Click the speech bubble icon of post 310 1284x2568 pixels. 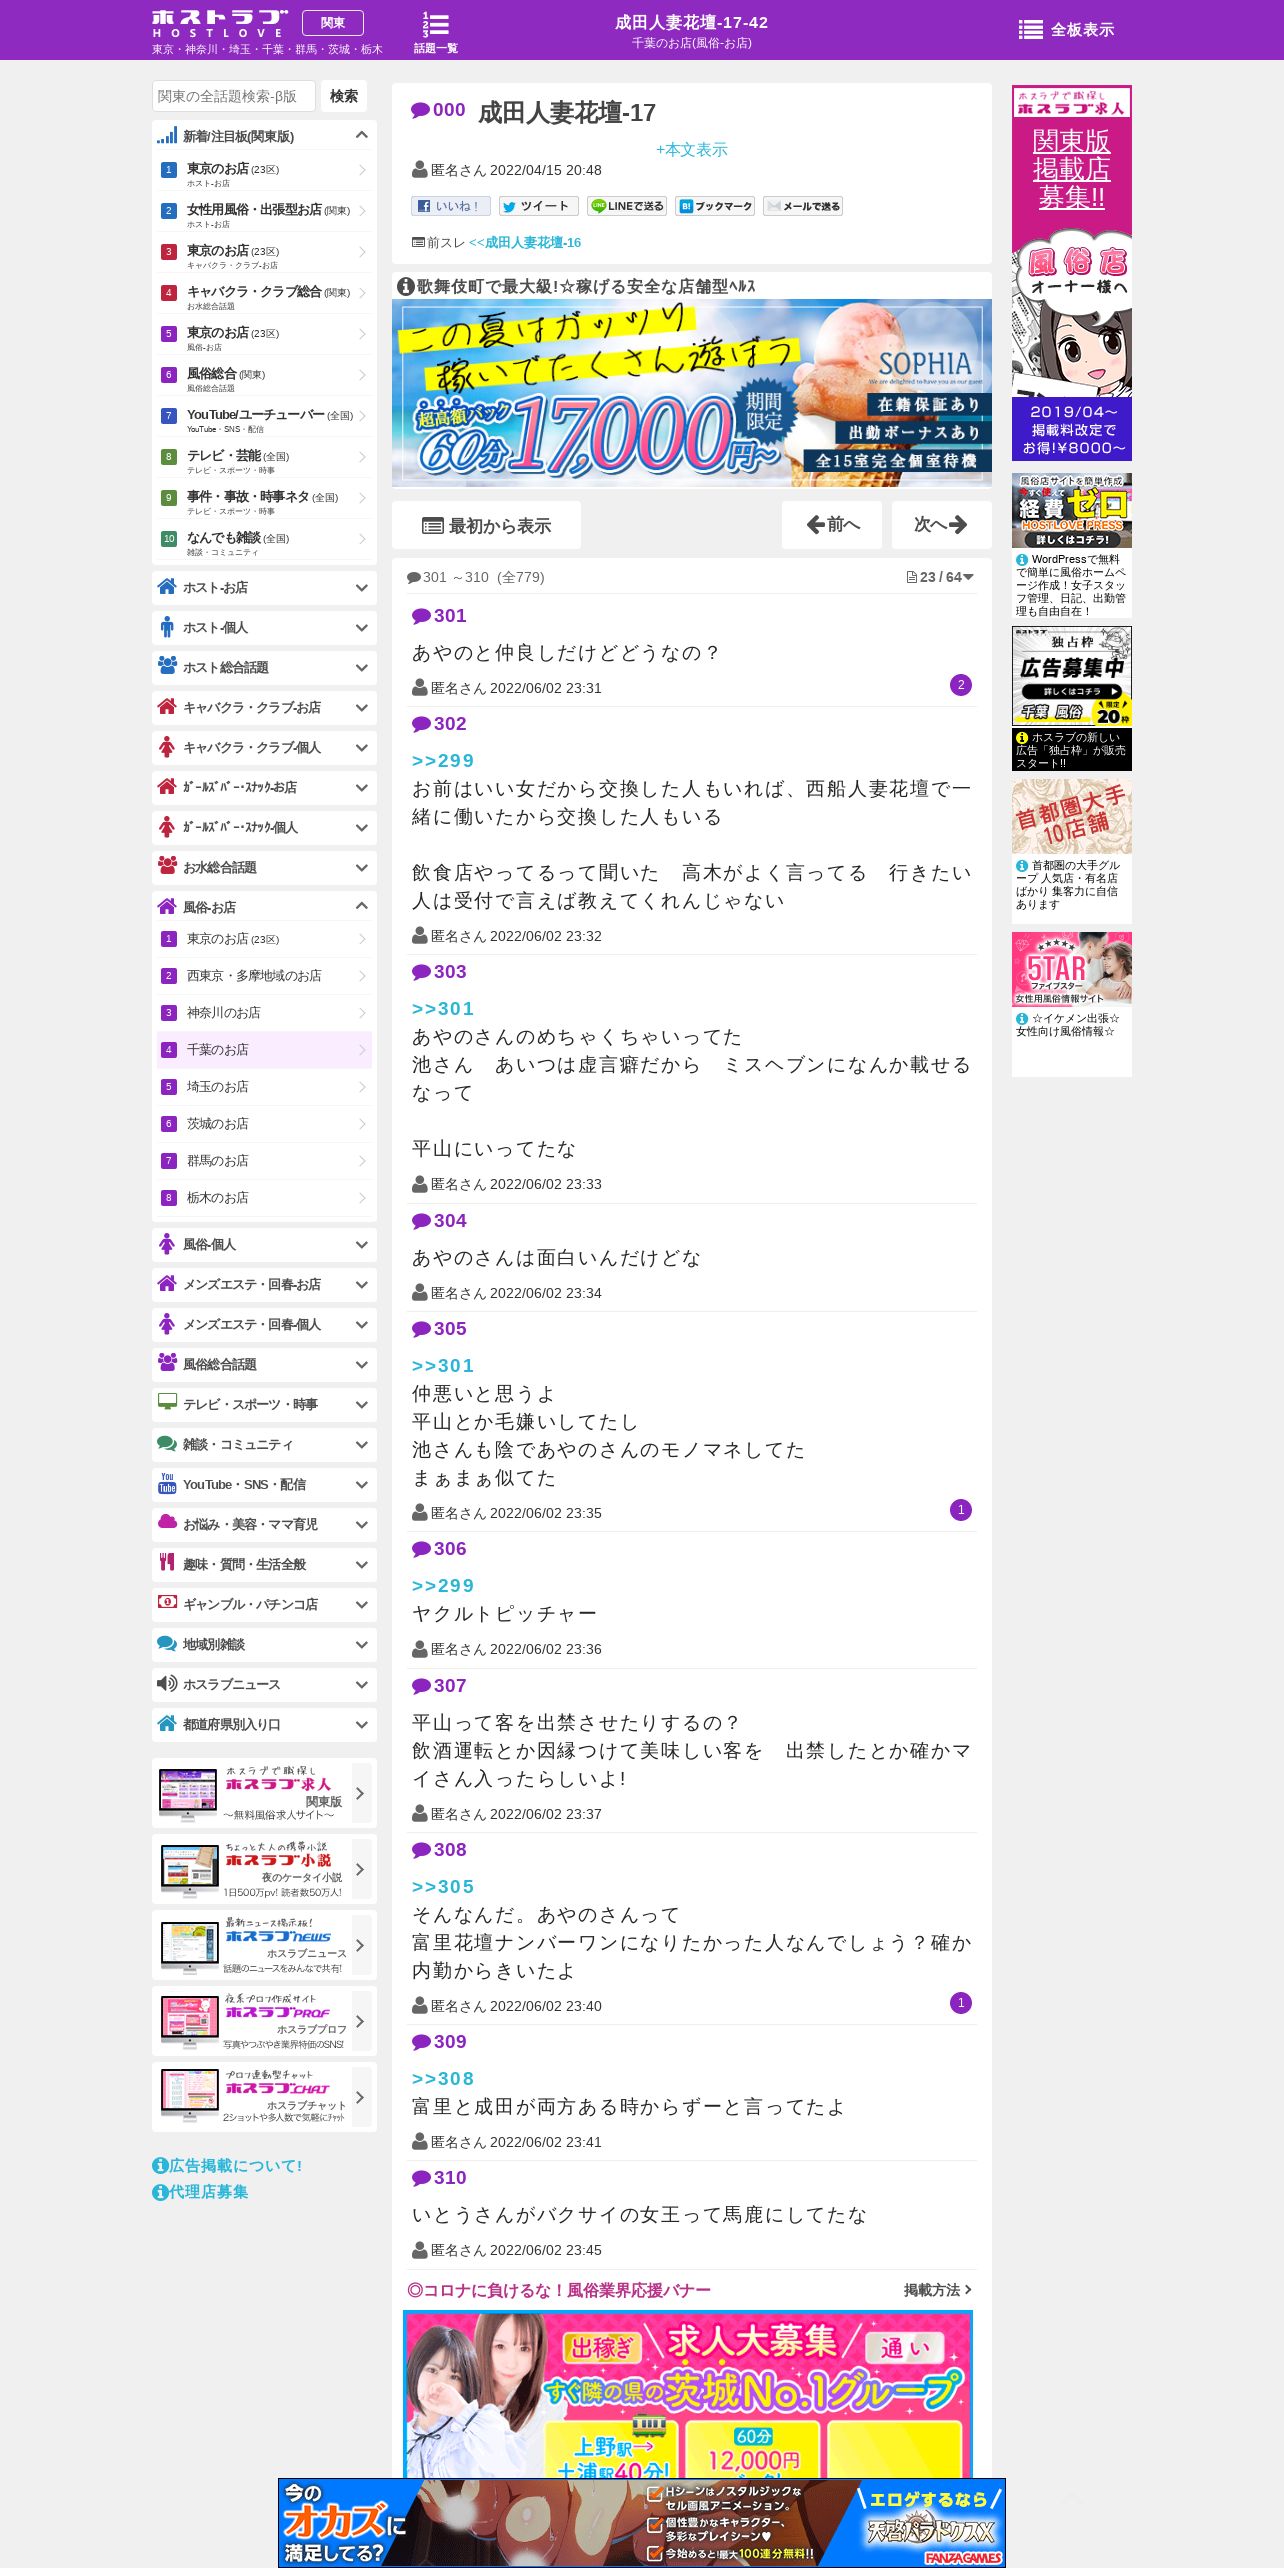pyautogui.click(x=421, y=2178)
